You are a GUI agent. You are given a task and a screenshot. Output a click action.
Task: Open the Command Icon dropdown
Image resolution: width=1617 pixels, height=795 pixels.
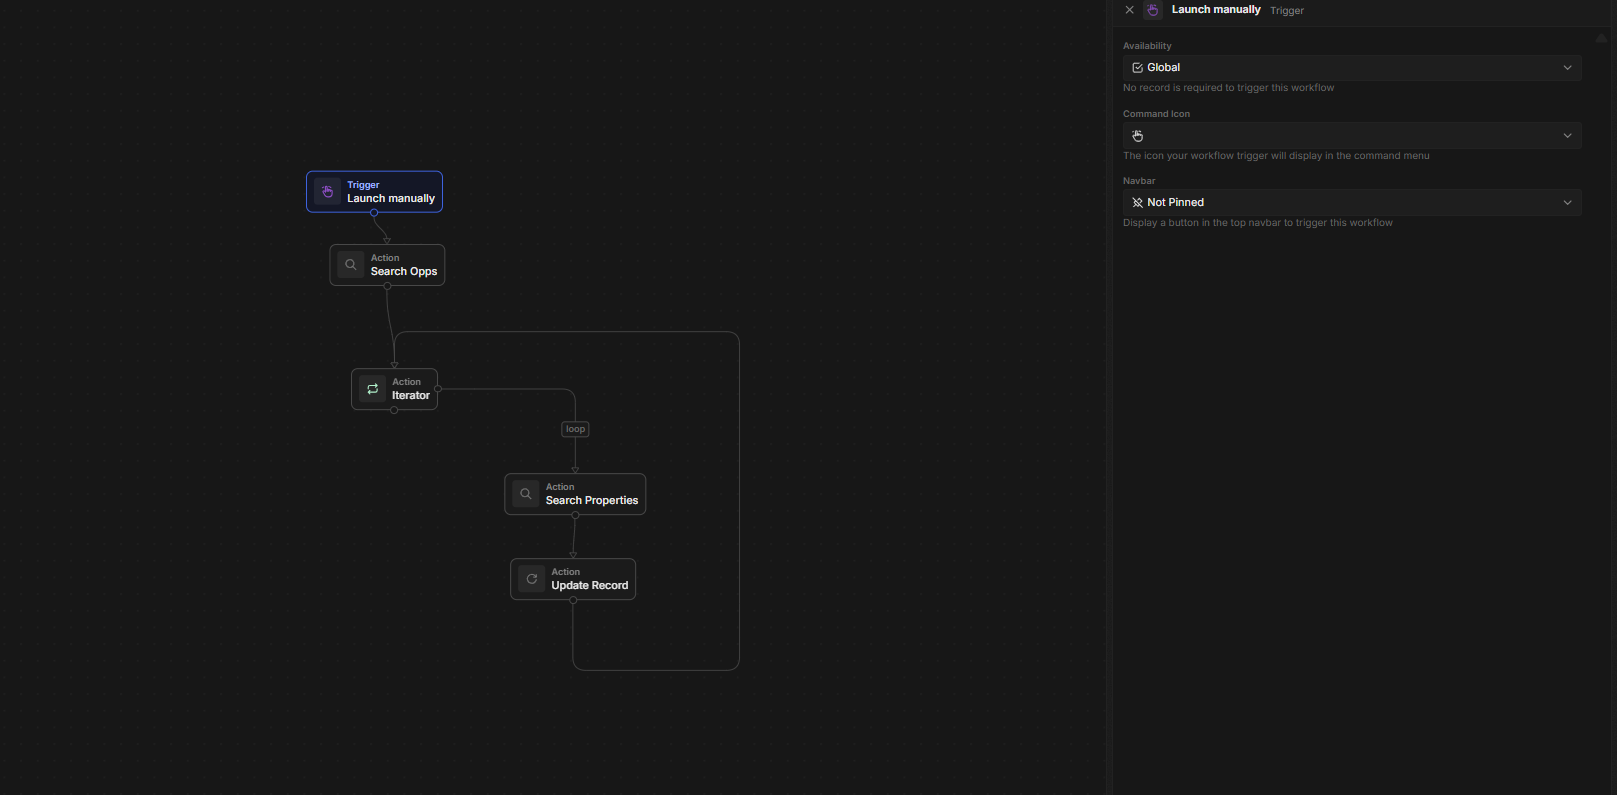click(1352, 135)
